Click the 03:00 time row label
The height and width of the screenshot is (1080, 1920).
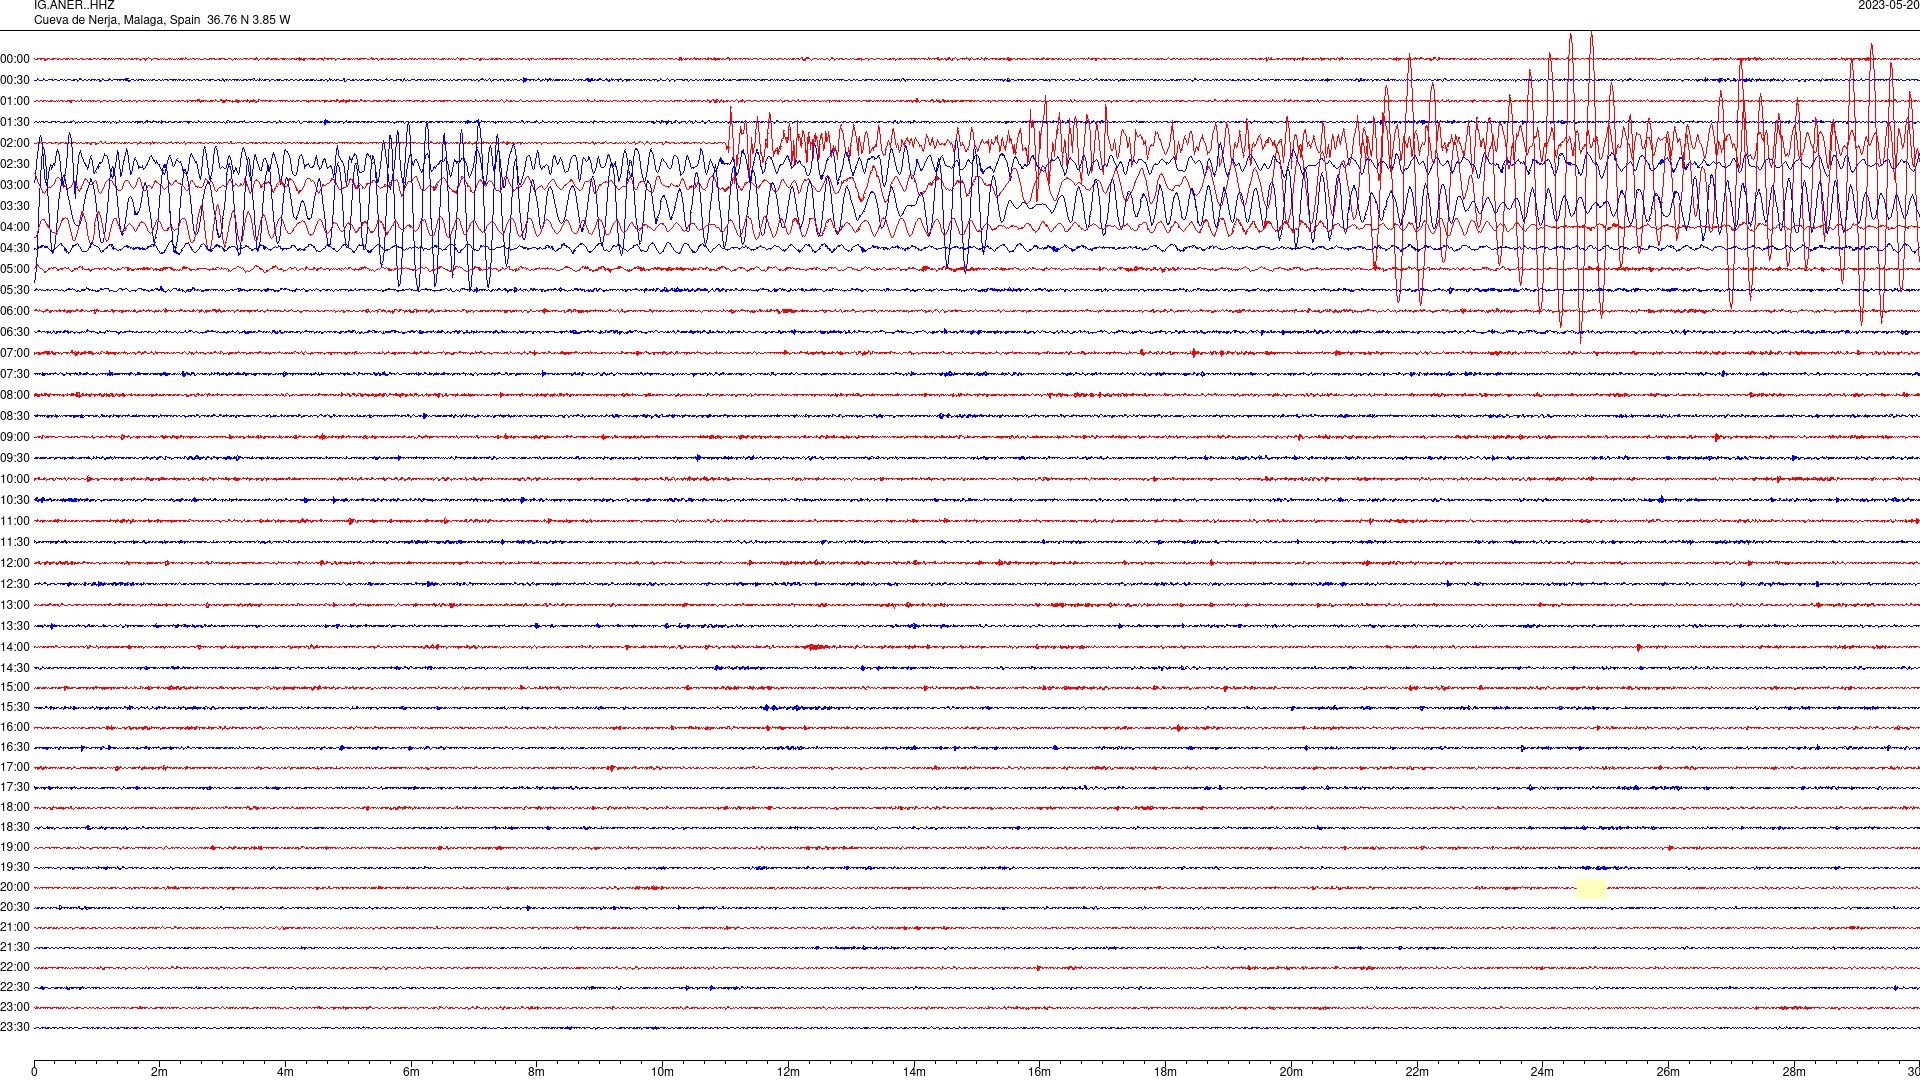pyautogui.click(x=15, y=185)
